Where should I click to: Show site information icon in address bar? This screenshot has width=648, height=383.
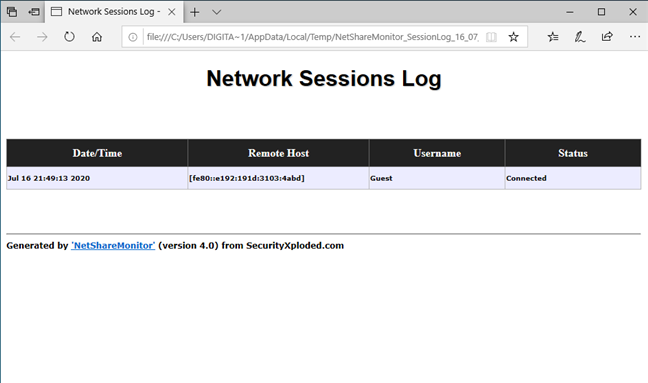point(133,37)
